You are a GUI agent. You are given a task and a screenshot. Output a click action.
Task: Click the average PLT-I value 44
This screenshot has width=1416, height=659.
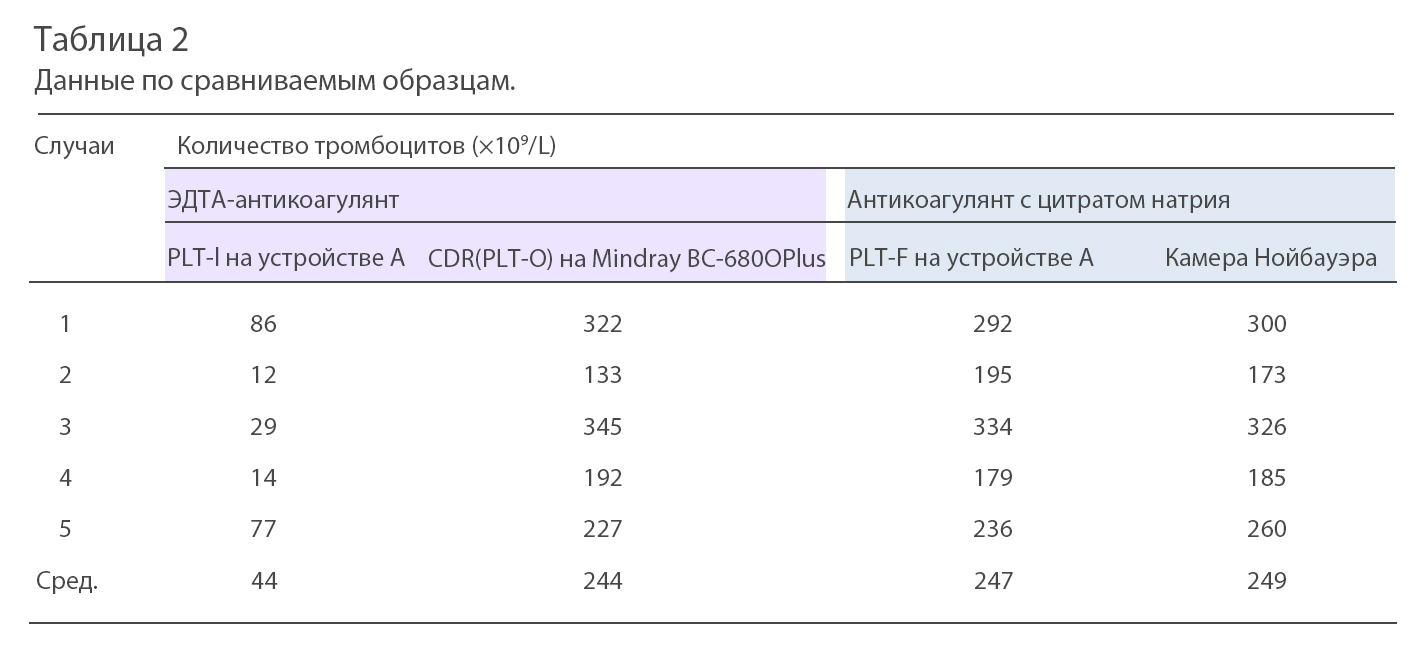click(x=263, y=581)
